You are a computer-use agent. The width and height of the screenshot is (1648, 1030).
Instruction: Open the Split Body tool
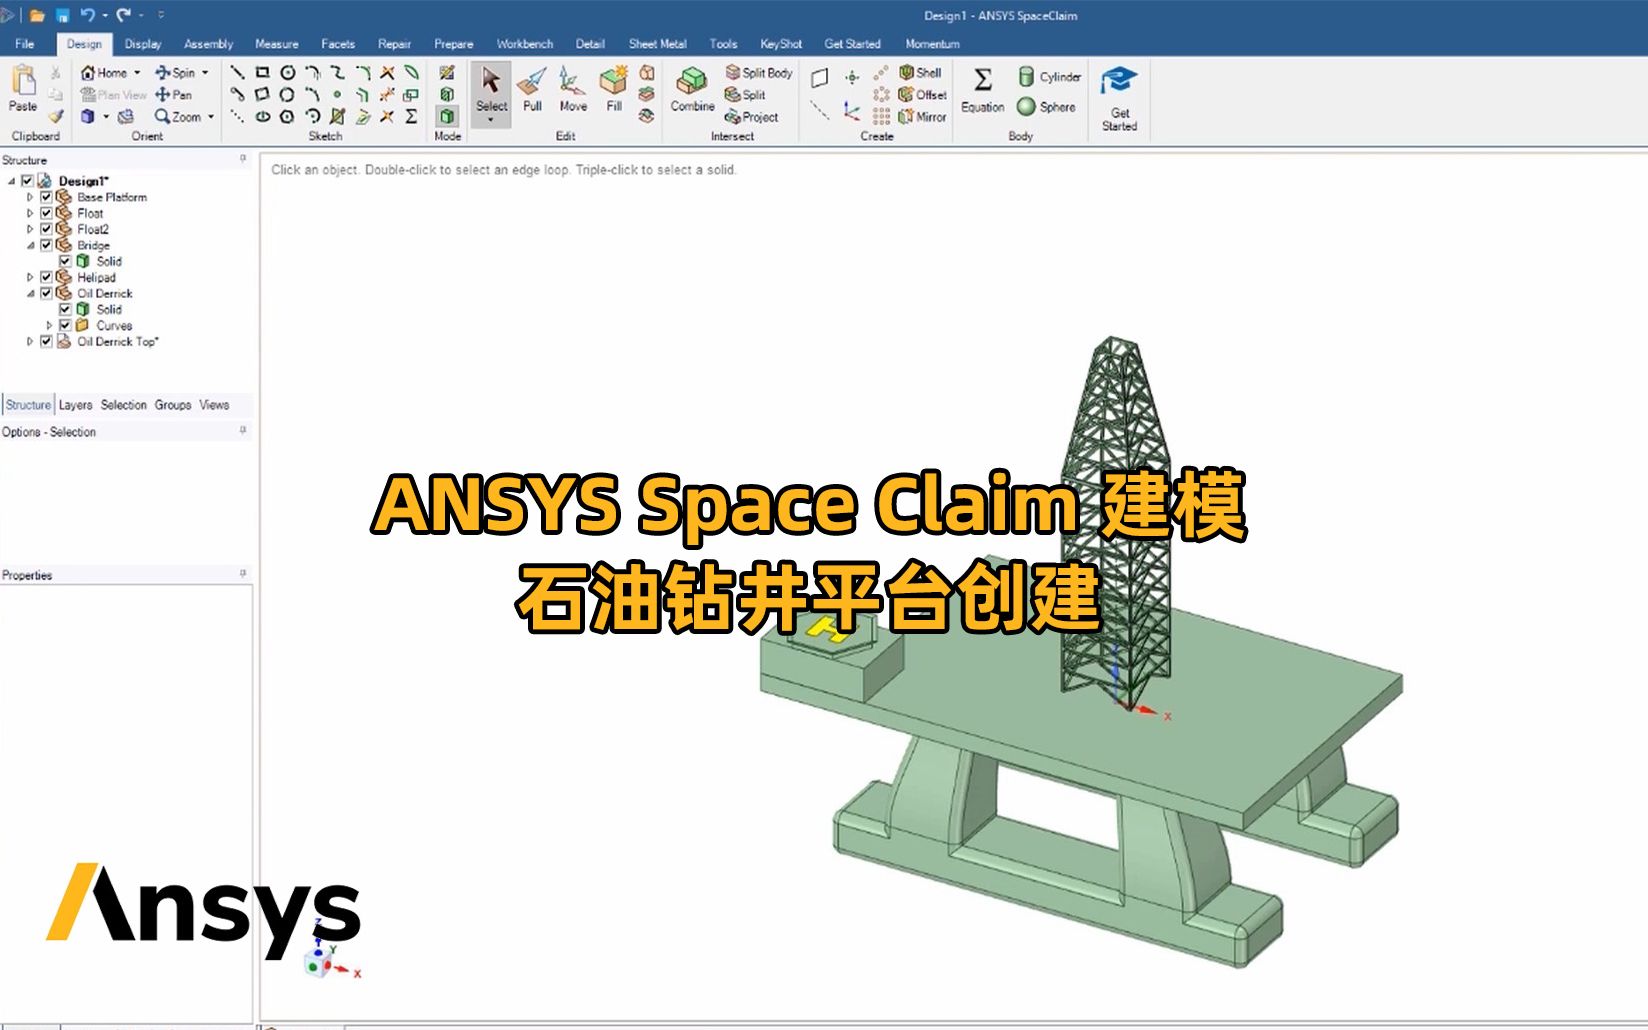(x=759, y=73)
